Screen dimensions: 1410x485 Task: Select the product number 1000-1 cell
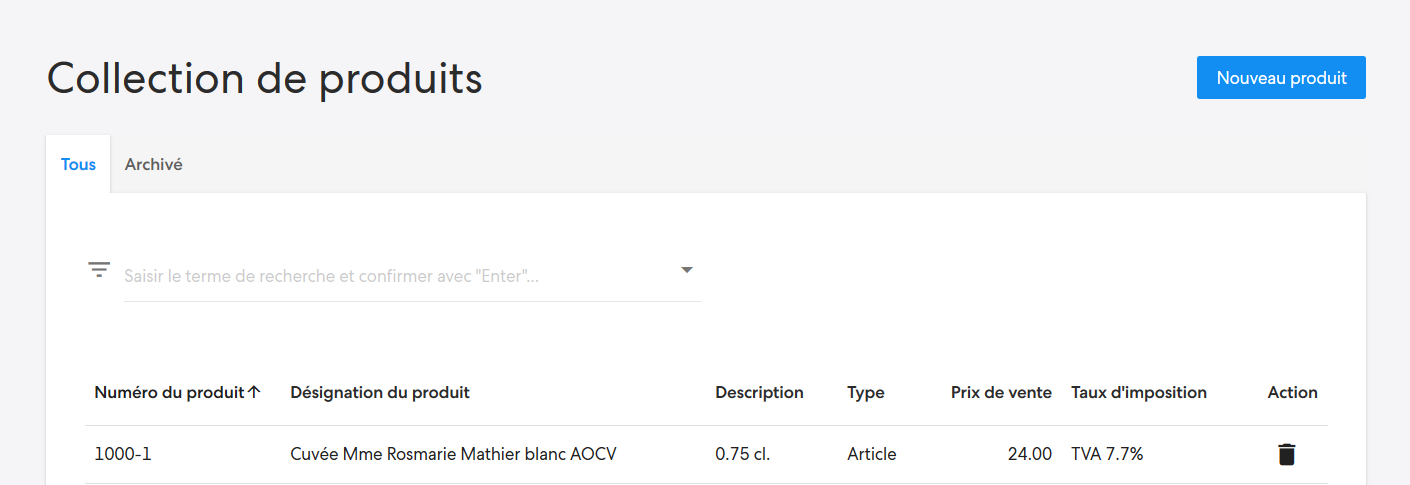123,454
